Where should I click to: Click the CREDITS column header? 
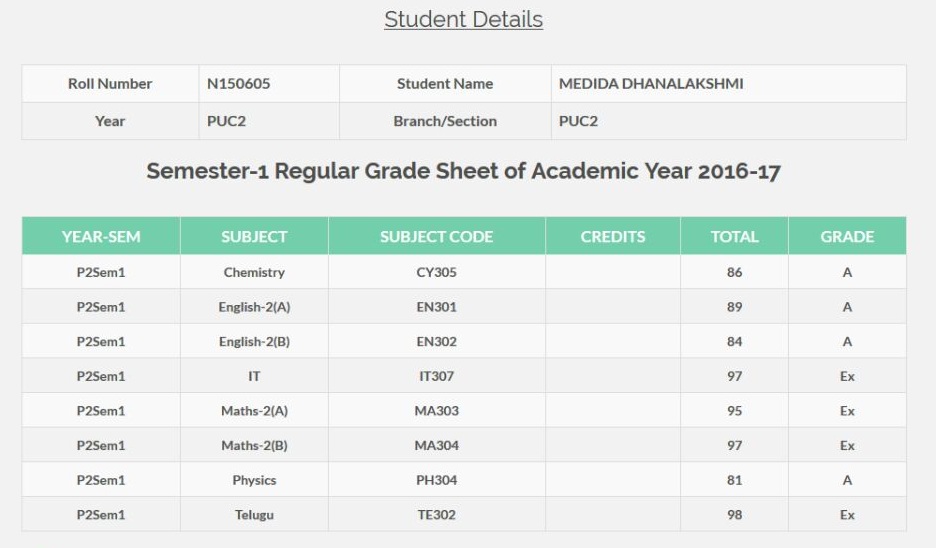pos(612,236)
